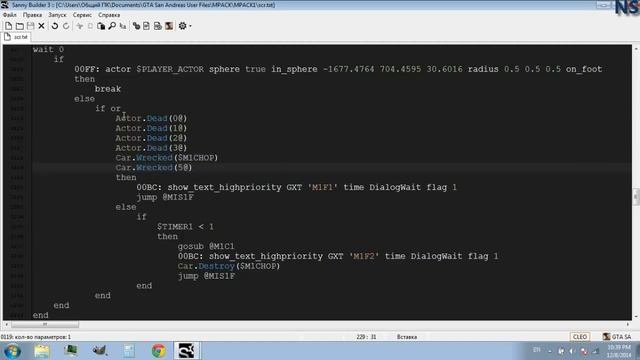Viewport: 640px width, 360px height.
Task: Open Find with magnifier icon
Action: click(112, 26)
